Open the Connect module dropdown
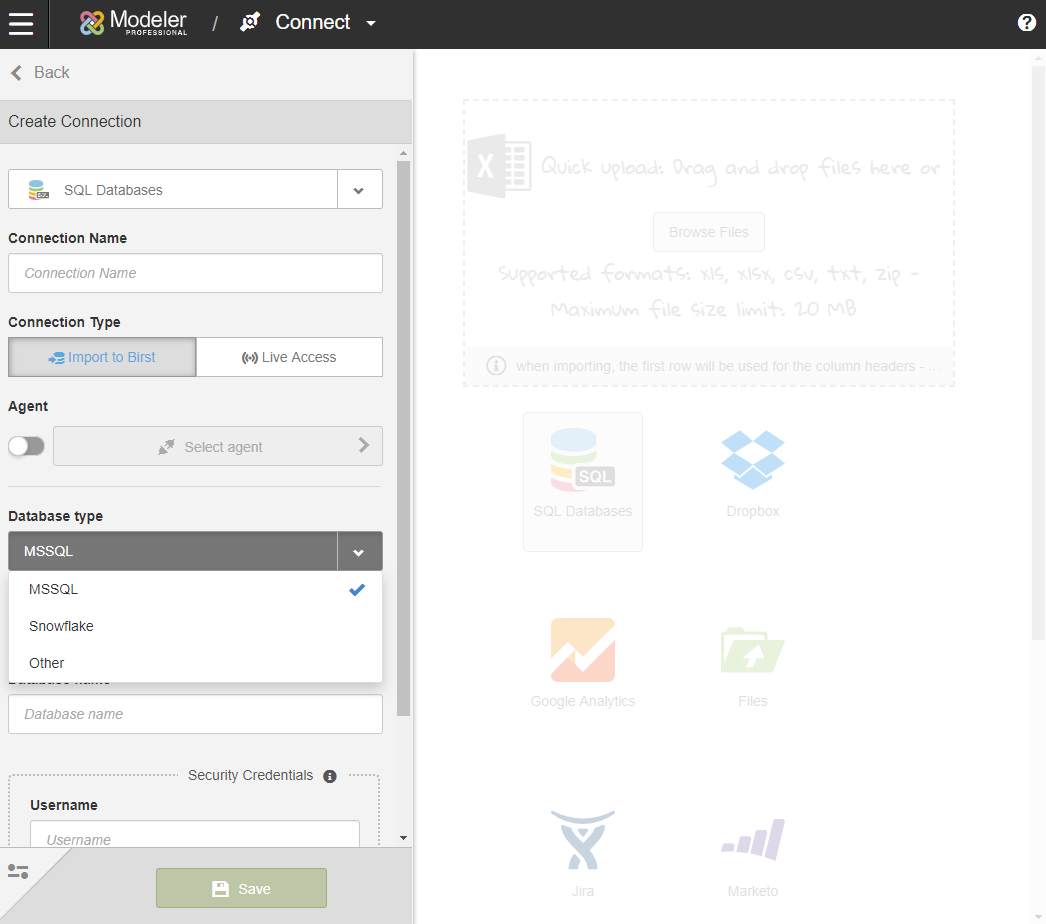This screenshot has height=924, width=1046. coord(371,23)
